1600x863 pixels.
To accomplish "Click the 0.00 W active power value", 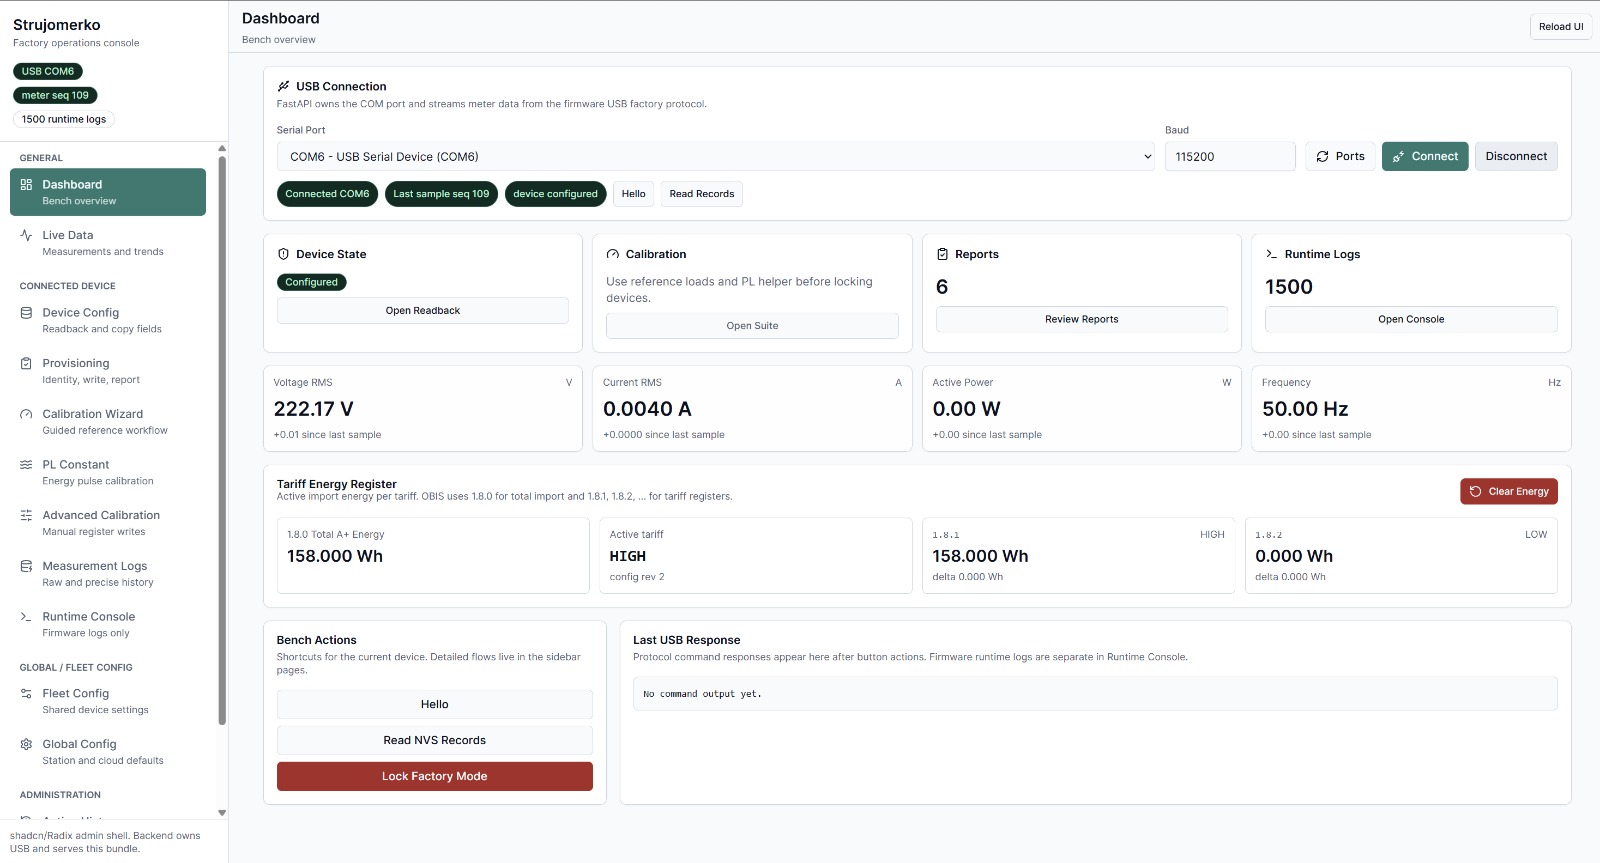I will point(967,409).
